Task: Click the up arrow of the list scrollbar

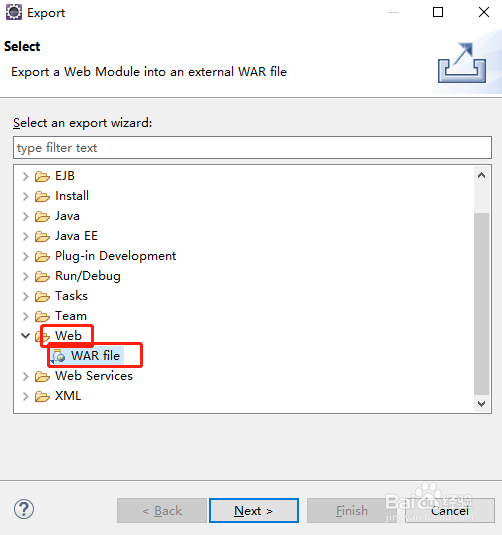Action: tap(482, 175)
